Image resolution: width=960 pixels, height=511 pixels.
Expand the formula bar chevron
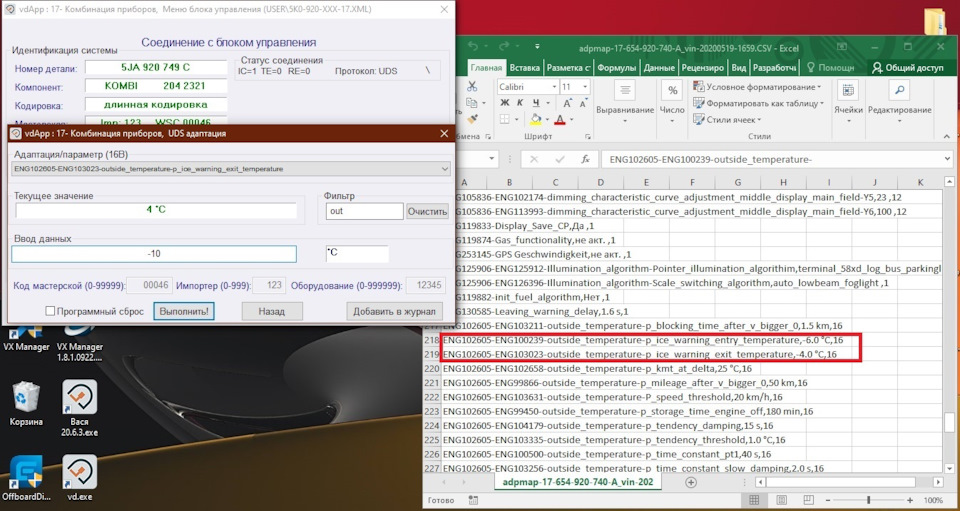(x=948, y=159)
